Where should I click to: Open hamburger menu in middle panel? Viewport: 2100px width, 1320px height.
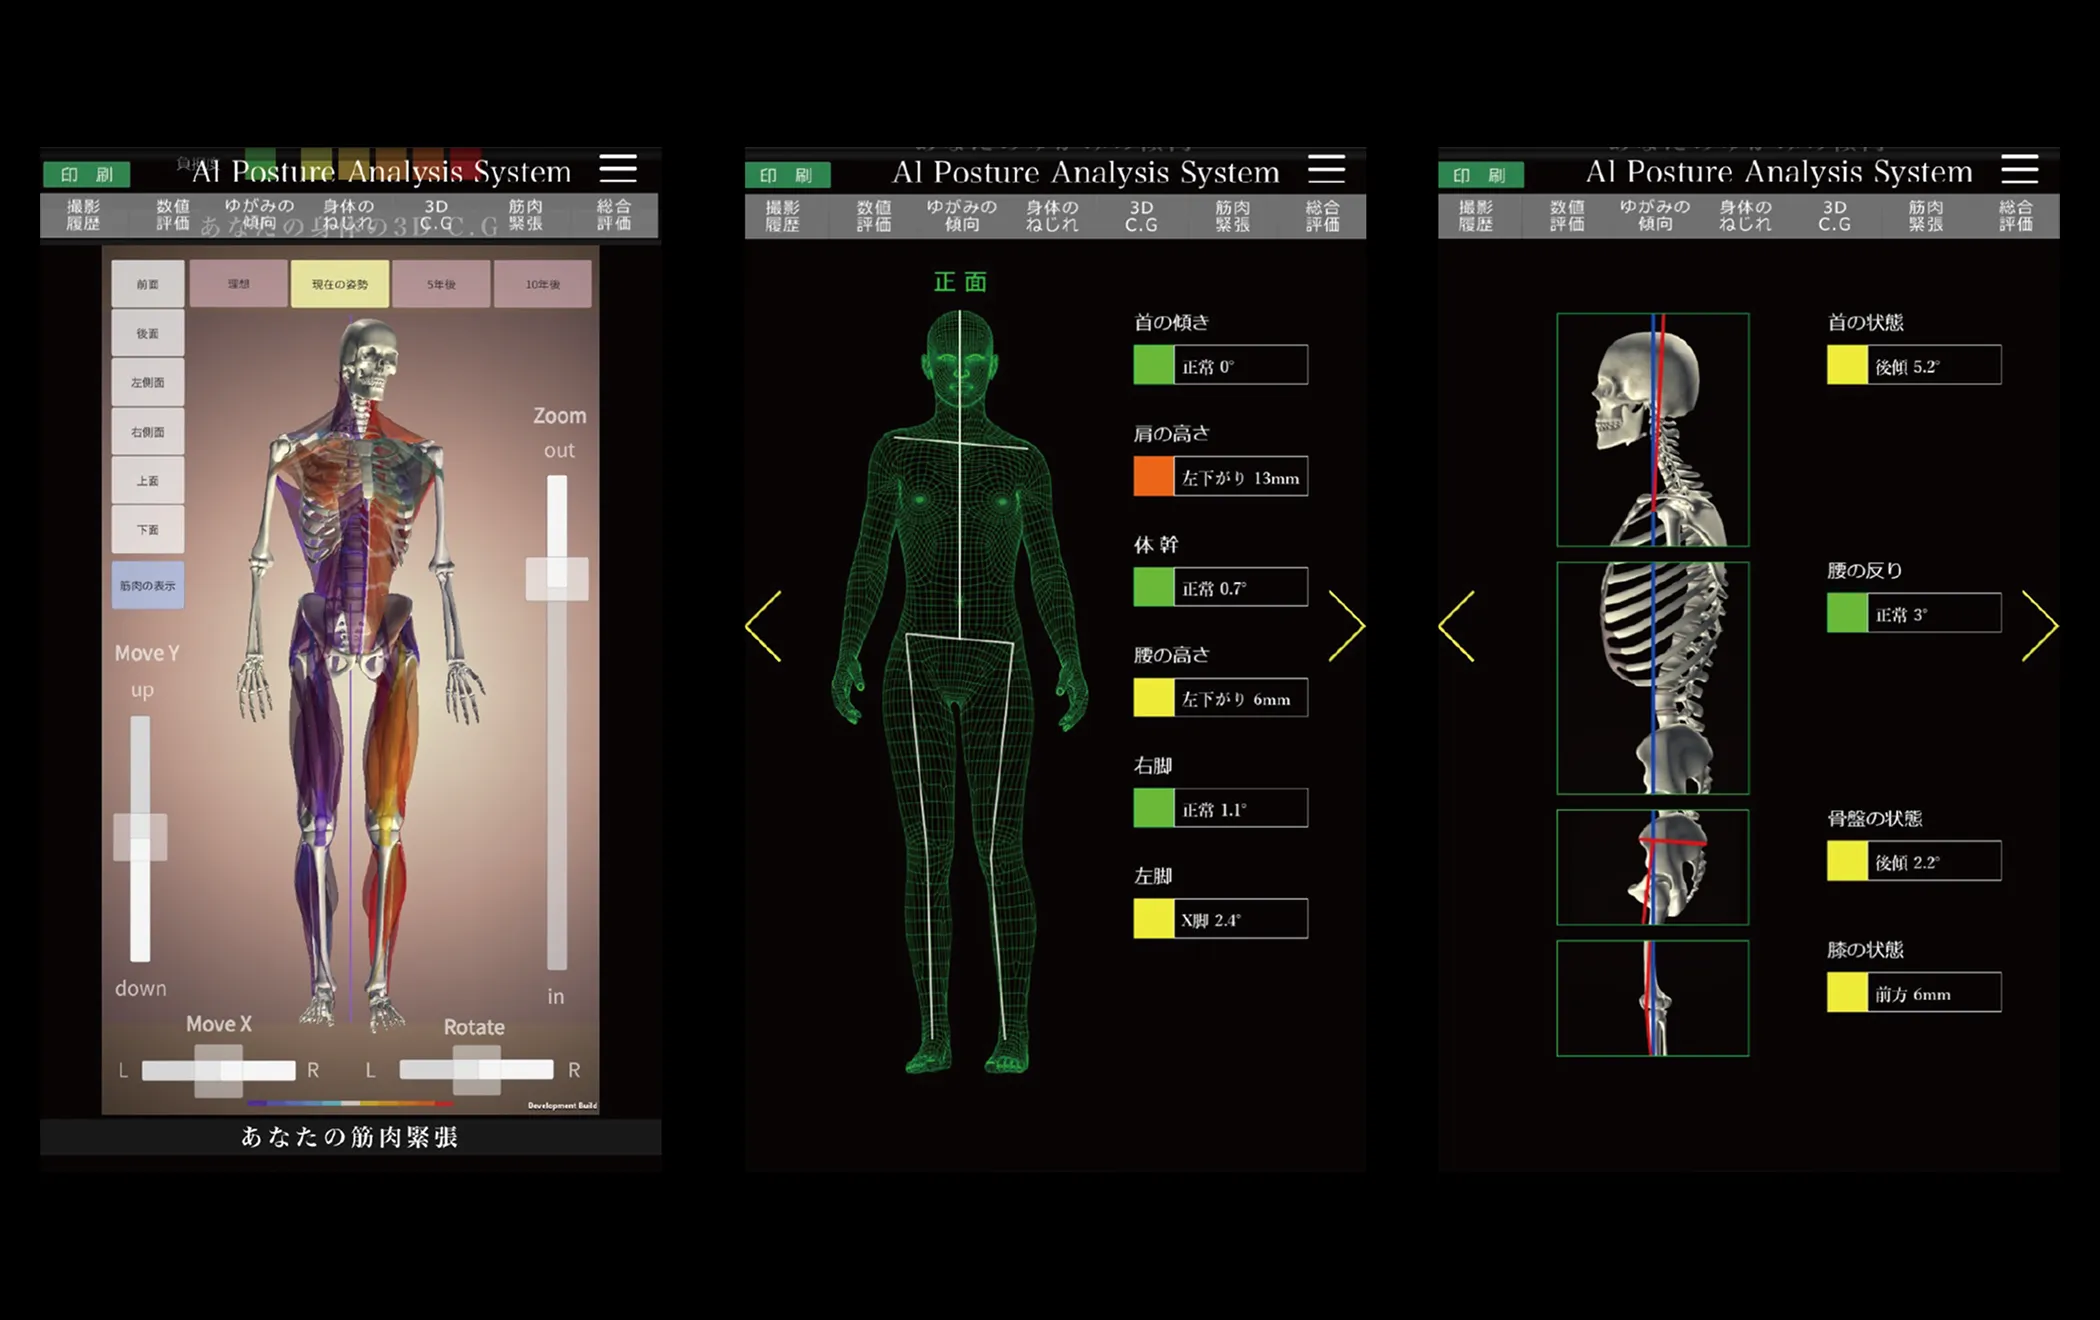click(1326, 170)
